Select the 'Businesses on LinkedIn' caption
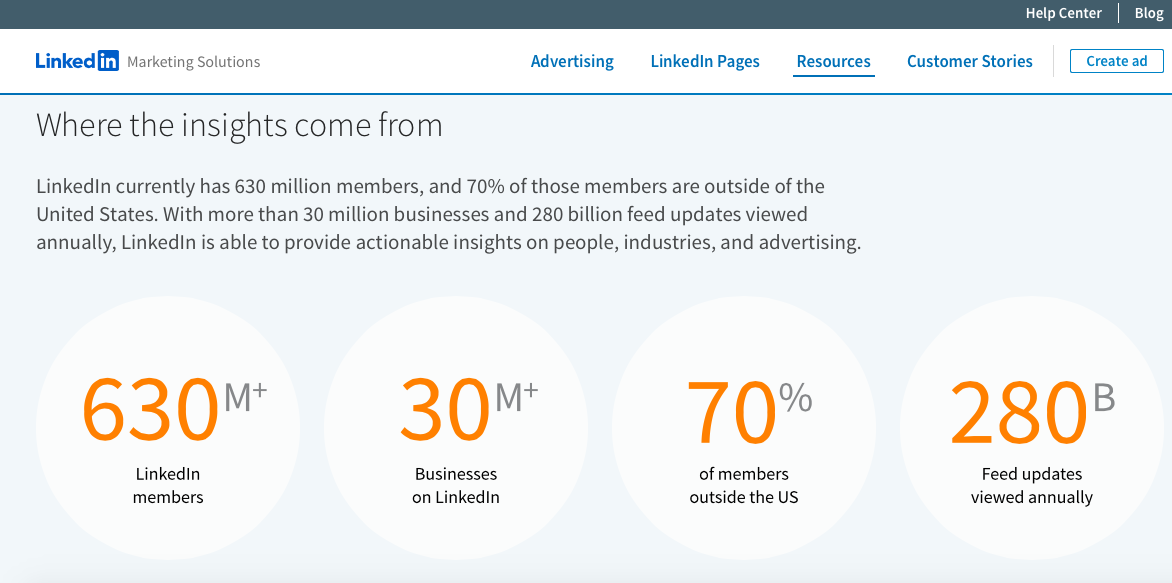 (x=456, y=486)
